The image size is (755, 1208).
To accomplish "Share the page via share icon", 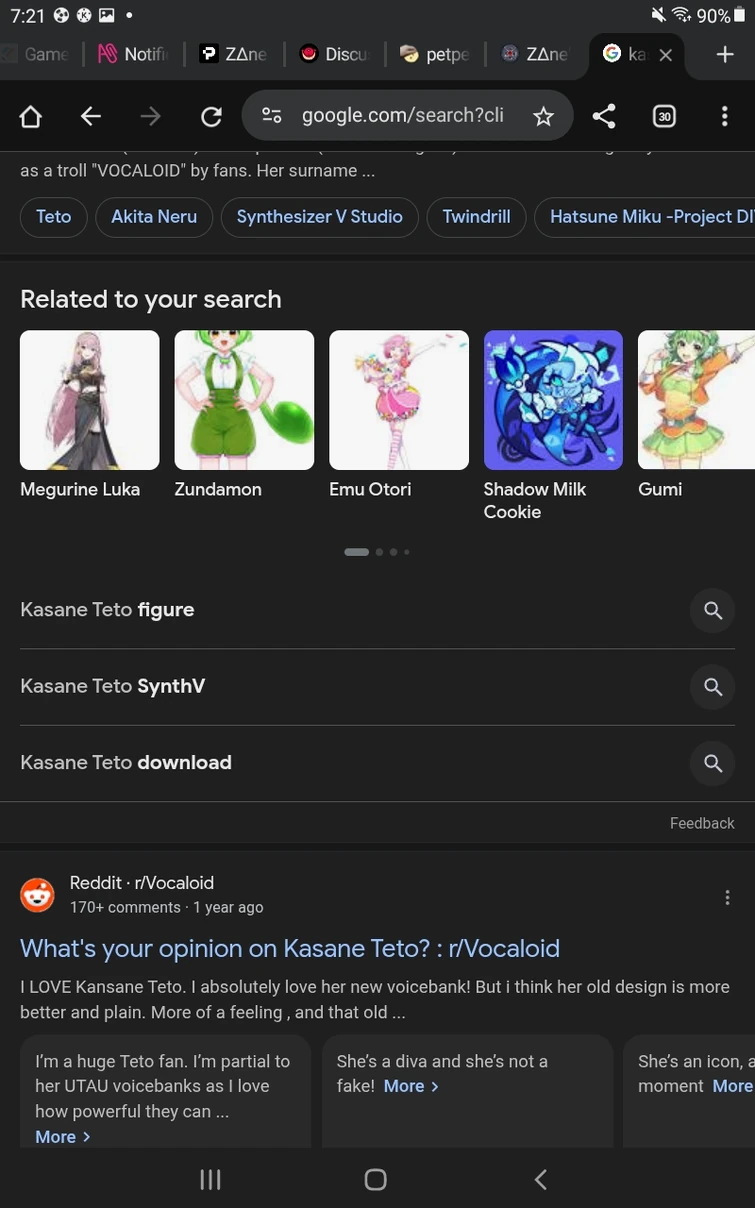I will point(604,117).
